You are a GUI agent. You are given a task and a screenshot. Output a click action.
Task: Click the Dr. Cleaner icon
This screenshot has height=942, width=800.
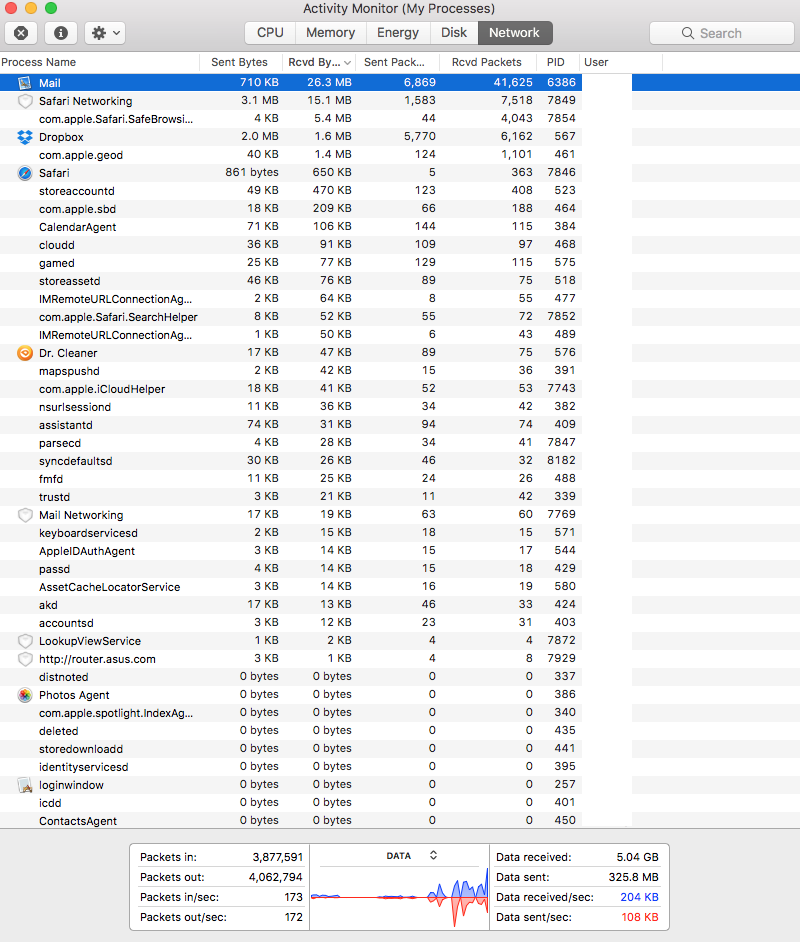pos(25,353)
